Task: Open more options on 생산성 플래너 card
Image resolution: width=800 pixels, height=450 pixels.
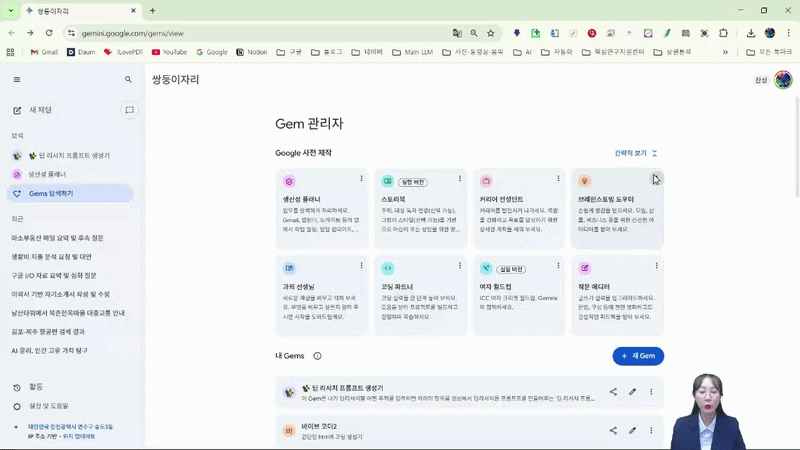Action: pos(362,179)
